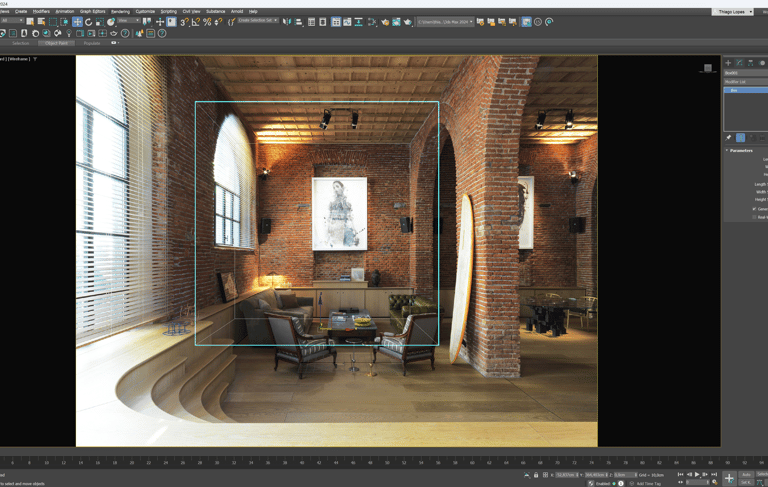Switch to the Modify panel icon
This screenshot has width=768, height=487.
tap(739, 63)
